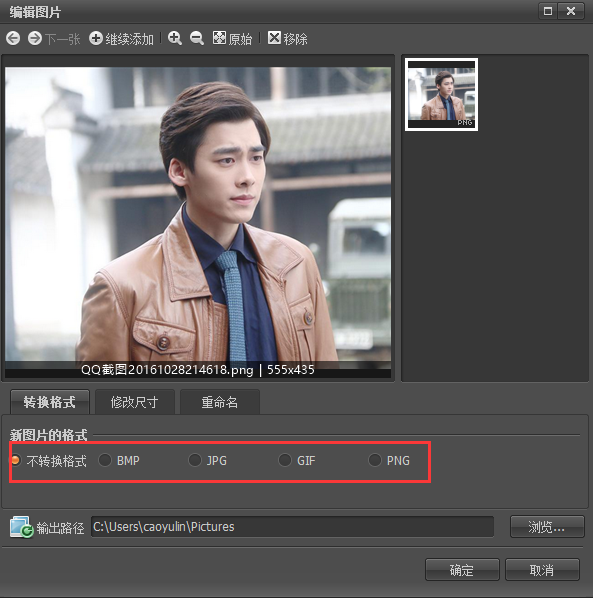The height and width of the screenshot is (598, 593).
Task: Confirm with the 确定 button
Action: [462, 570]
